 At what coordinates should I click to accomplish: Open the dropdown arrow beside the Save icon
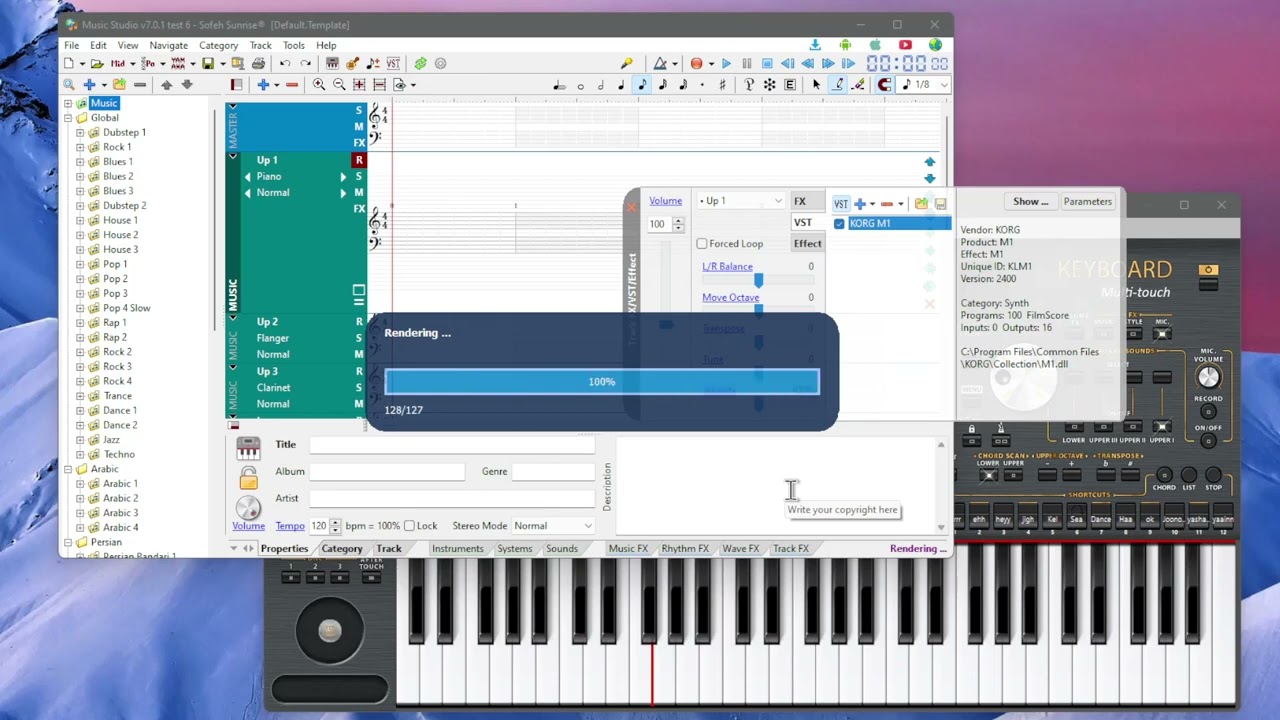click(222, 64)
